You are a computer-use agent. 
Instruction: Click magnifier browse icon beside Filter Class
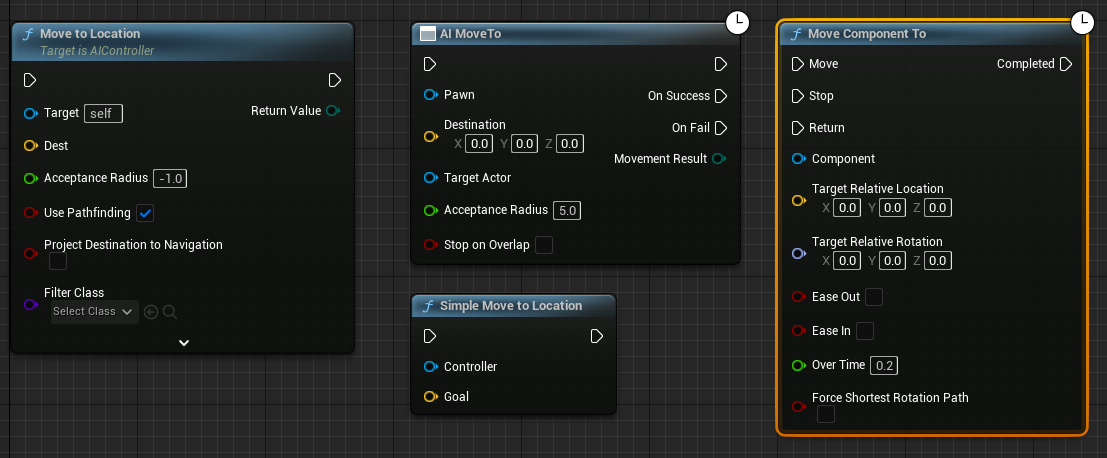[169, 311]
